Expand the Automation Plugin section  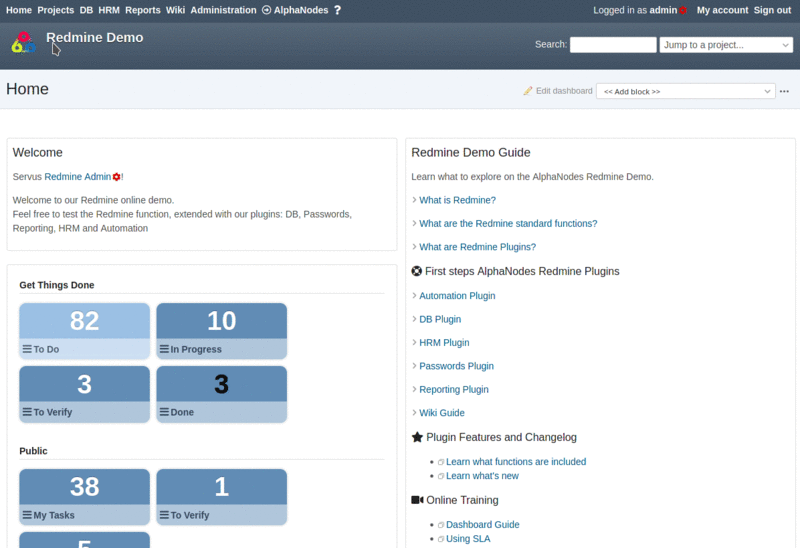(457, 296)
